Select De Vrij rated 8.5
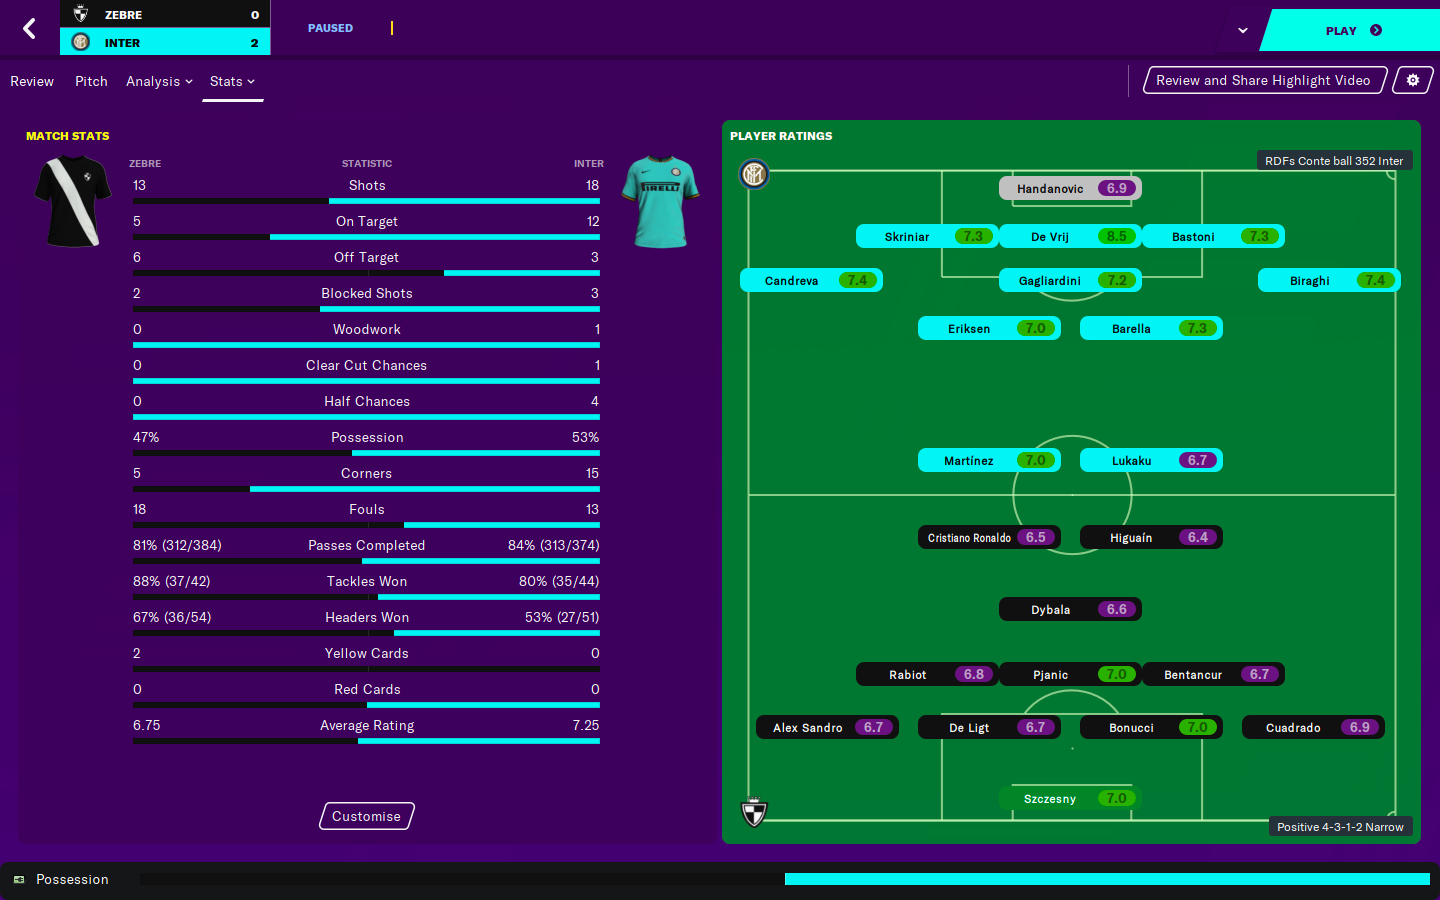 [1070, 236]
